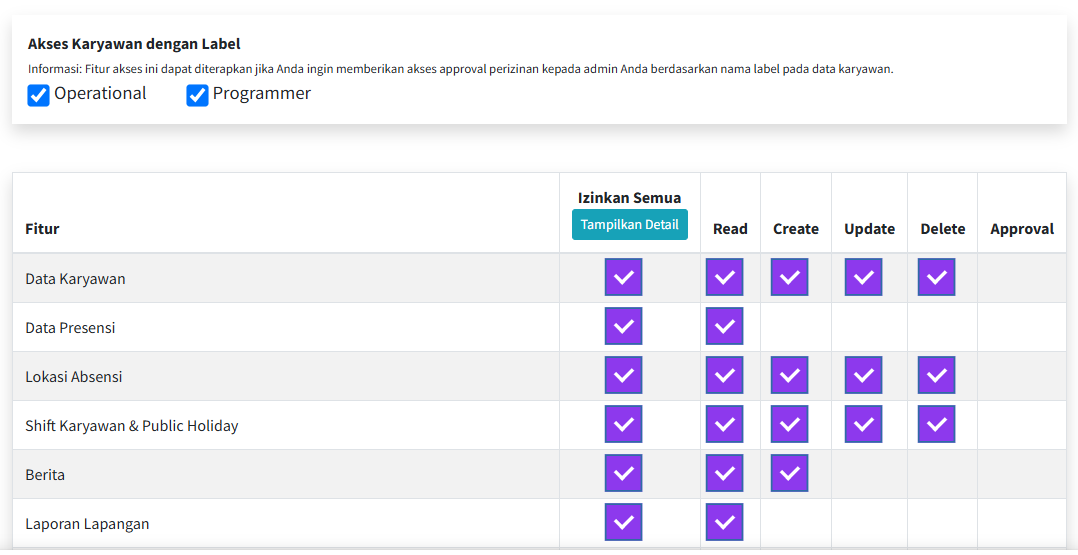
Task: Toggle Create permission for Lokasi Absensi
Action: [x=789, y=375]
